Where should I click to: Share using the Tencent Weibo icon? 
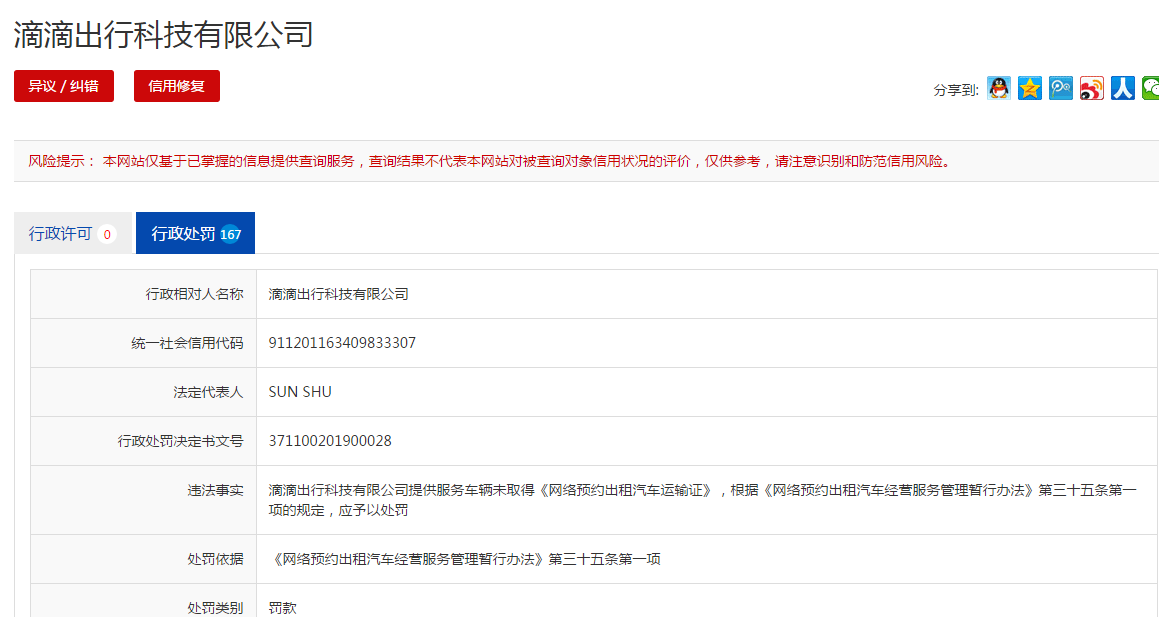click(x=1060, y=88)
